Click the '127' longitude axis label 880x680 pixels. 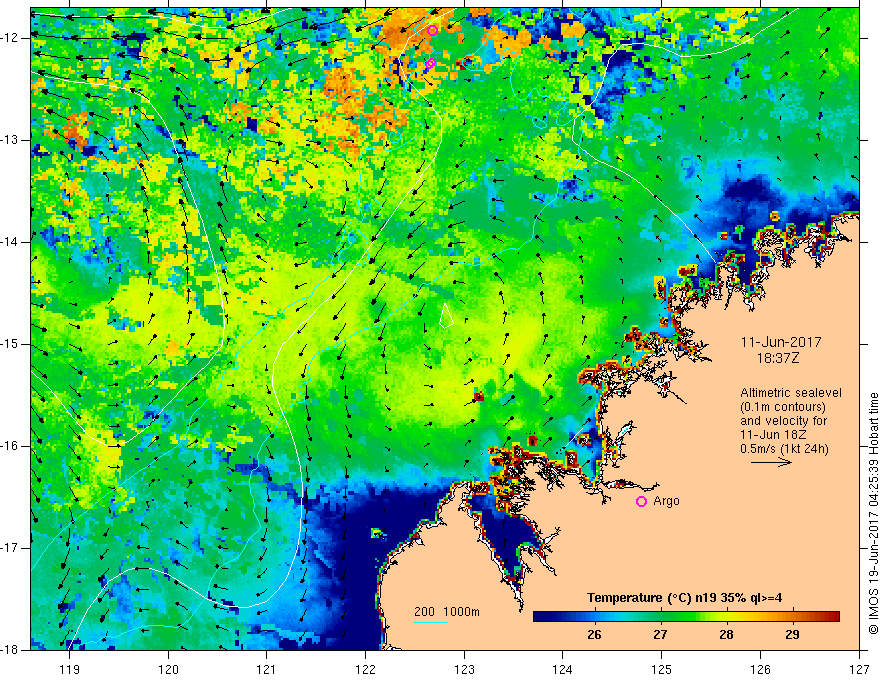click(x=859, y=669)
